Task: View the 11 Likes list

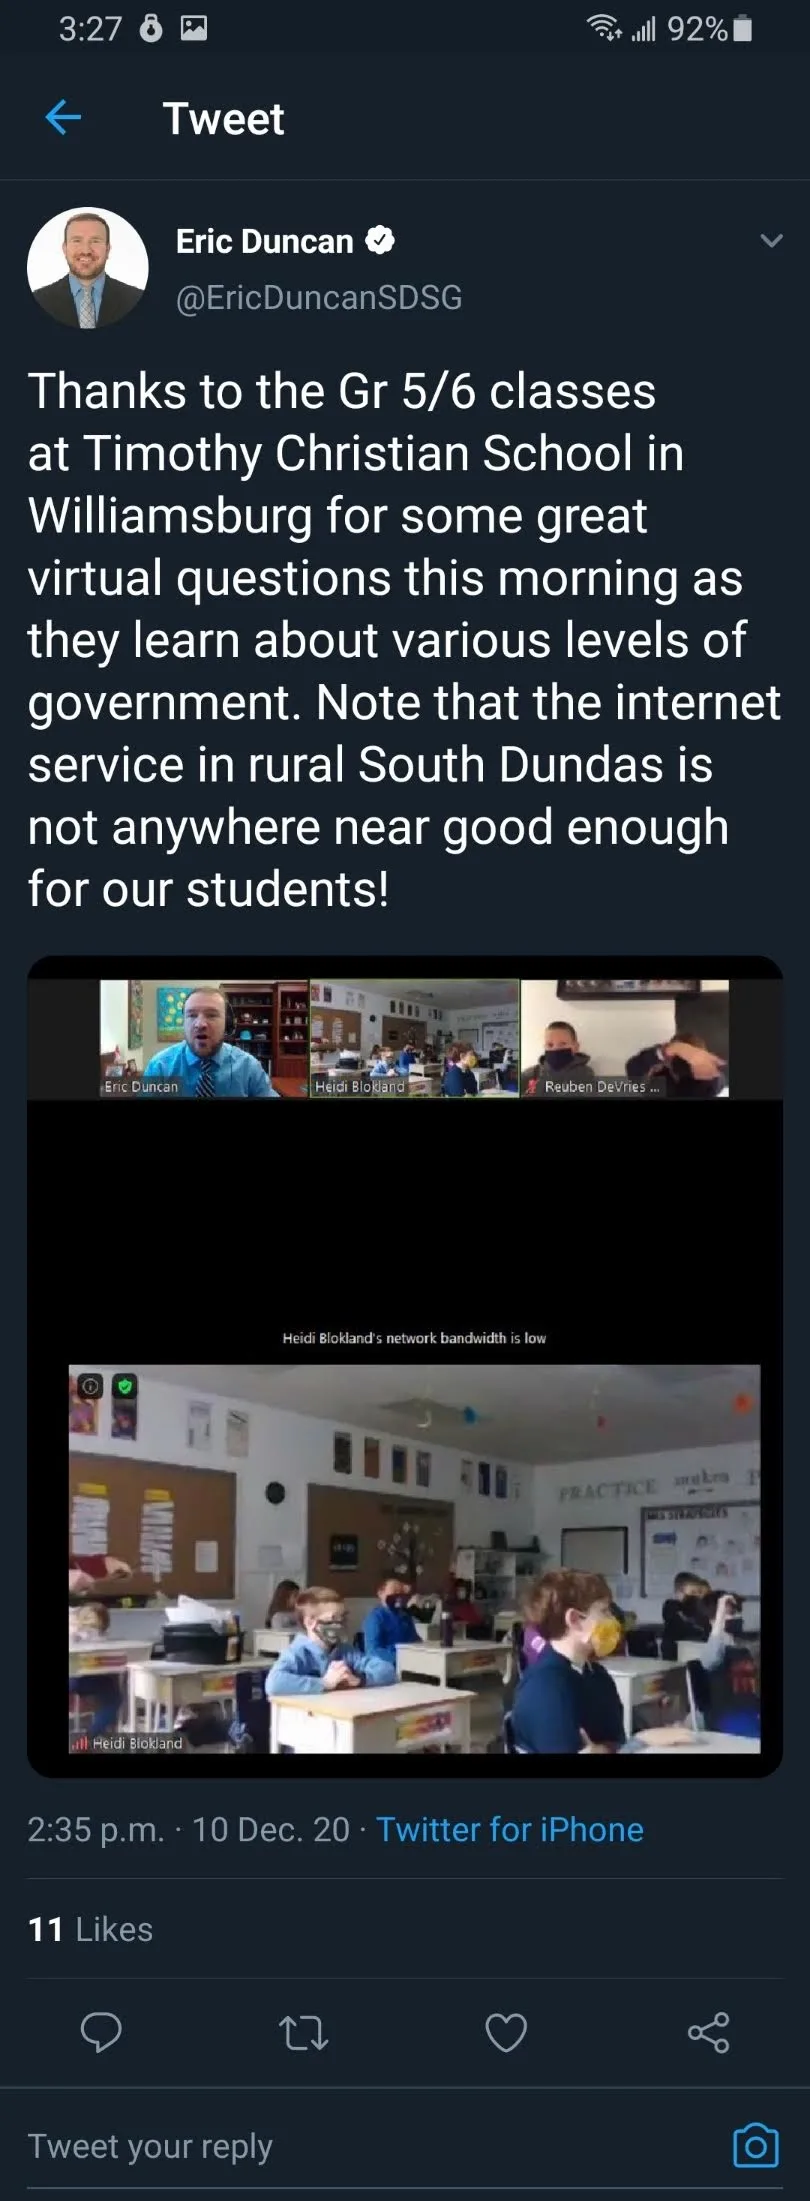Action: 90,1929
